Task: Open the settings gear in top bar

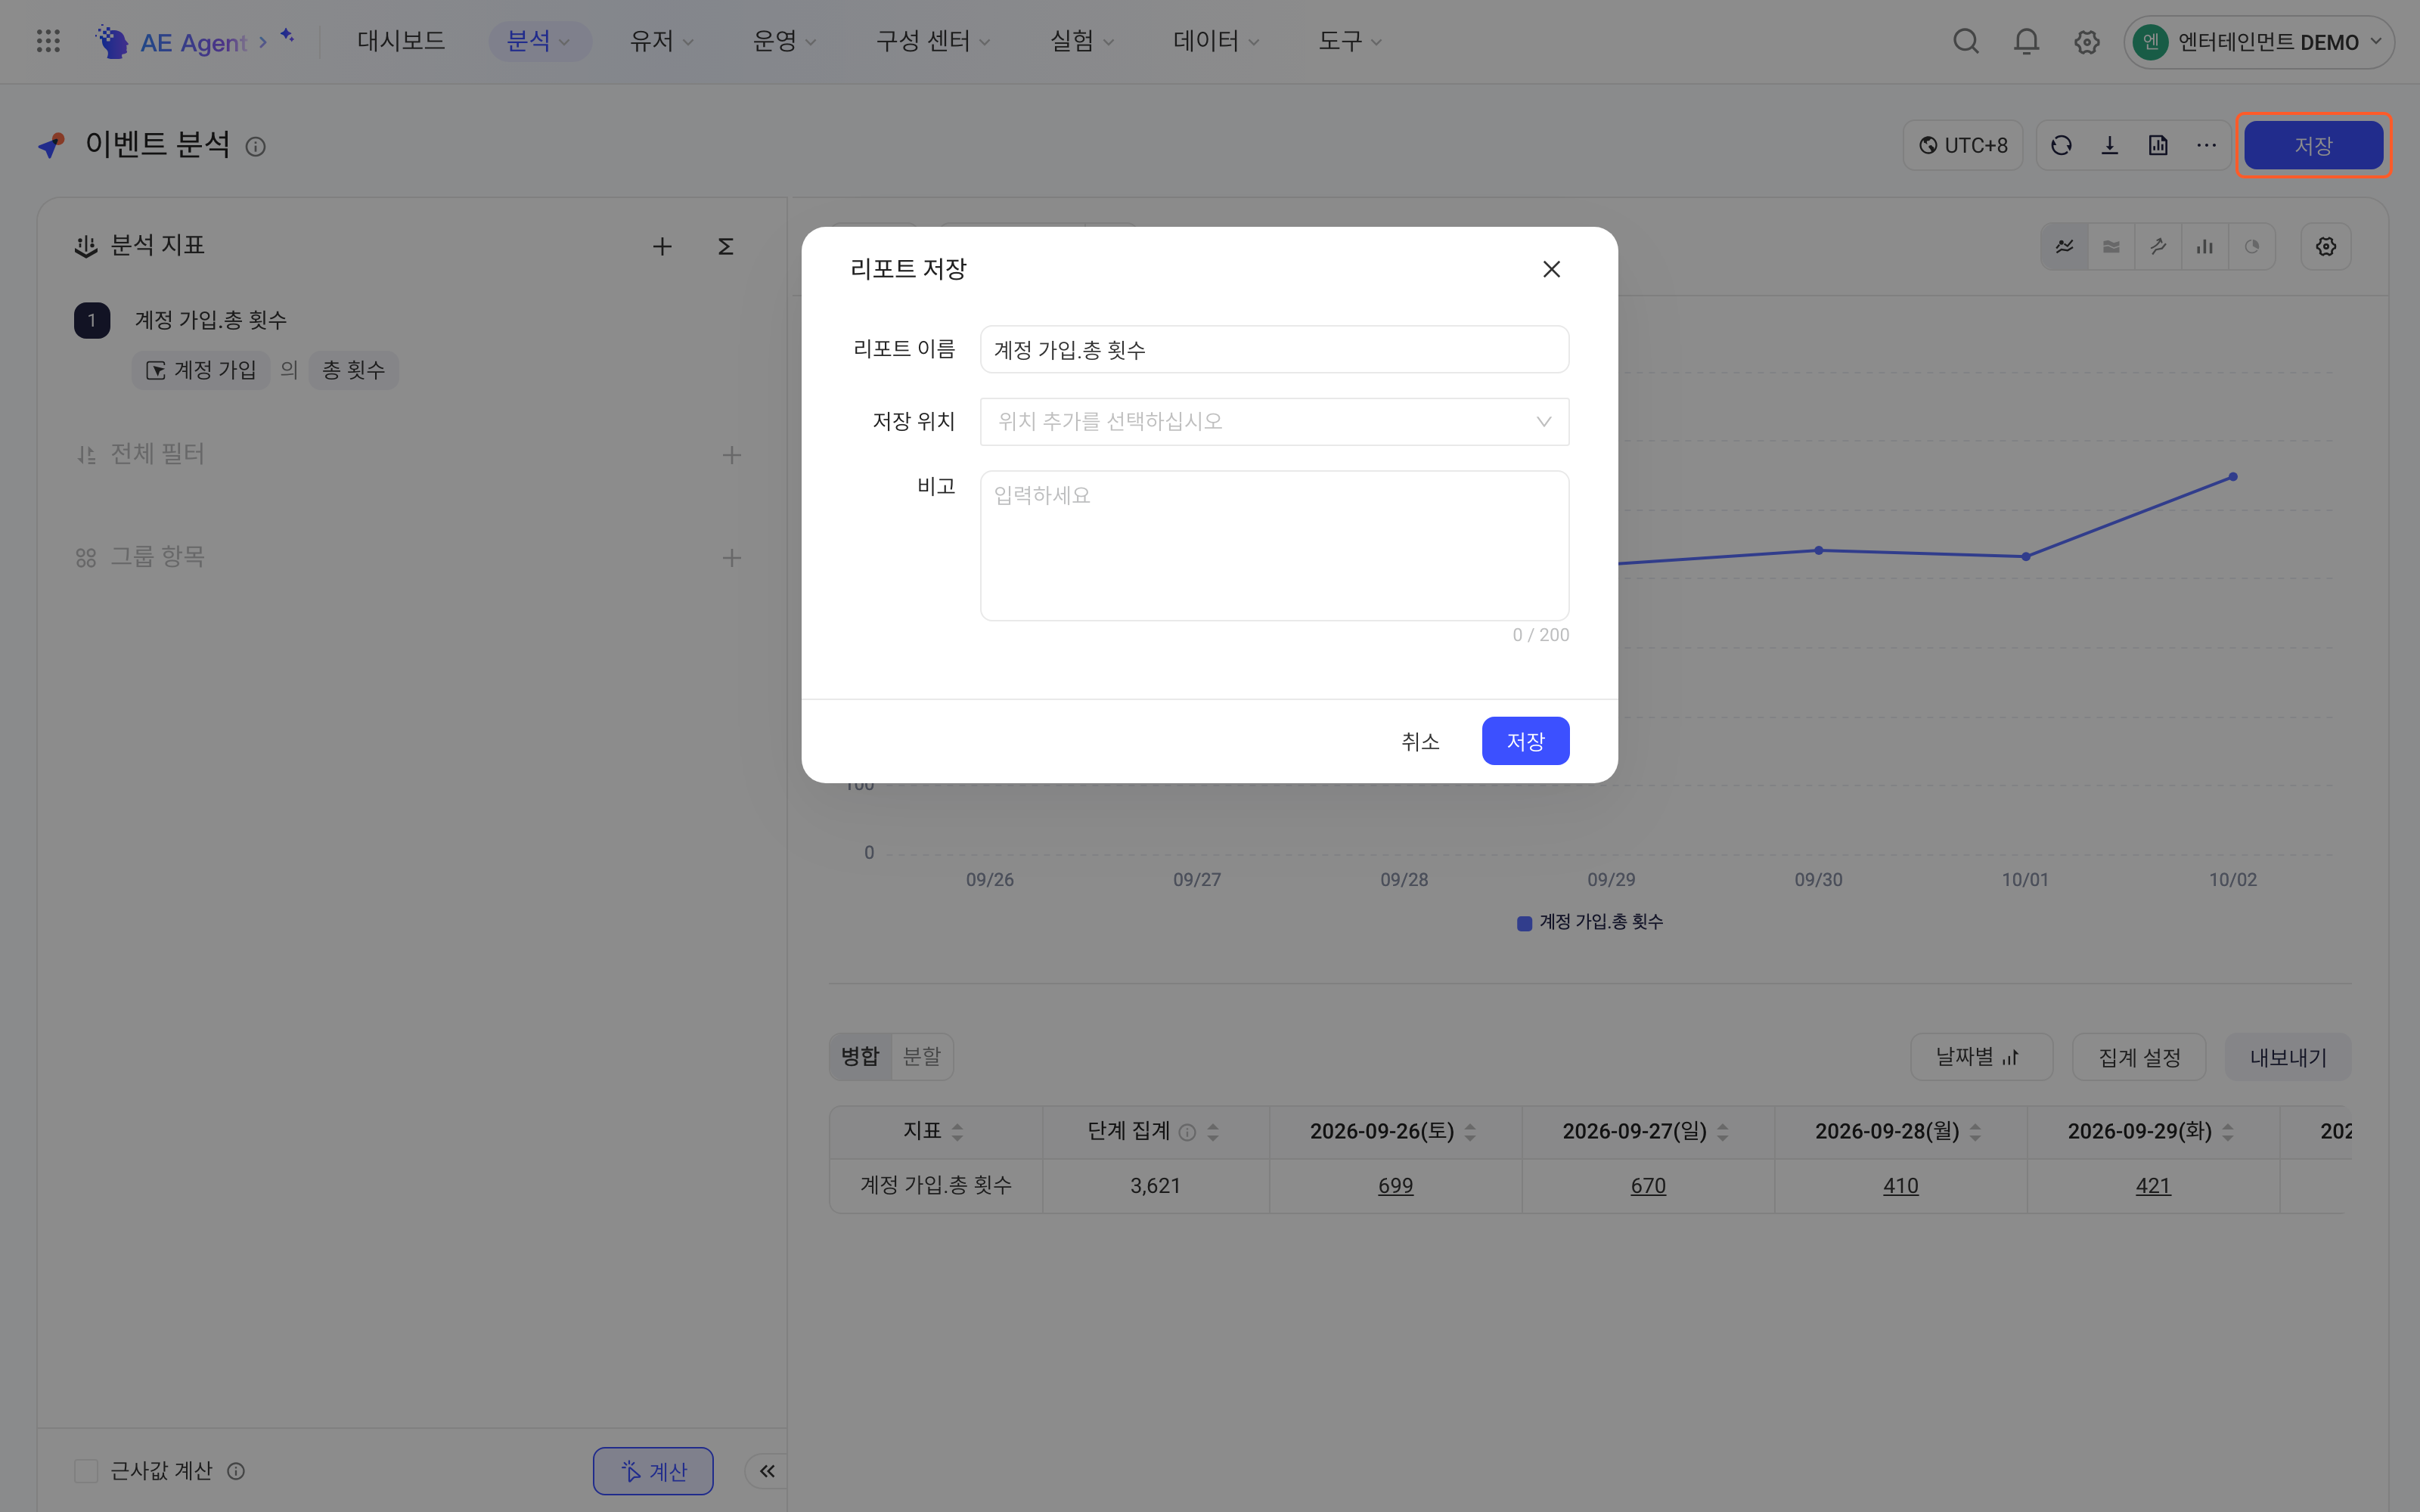Action: (2086, 42)
